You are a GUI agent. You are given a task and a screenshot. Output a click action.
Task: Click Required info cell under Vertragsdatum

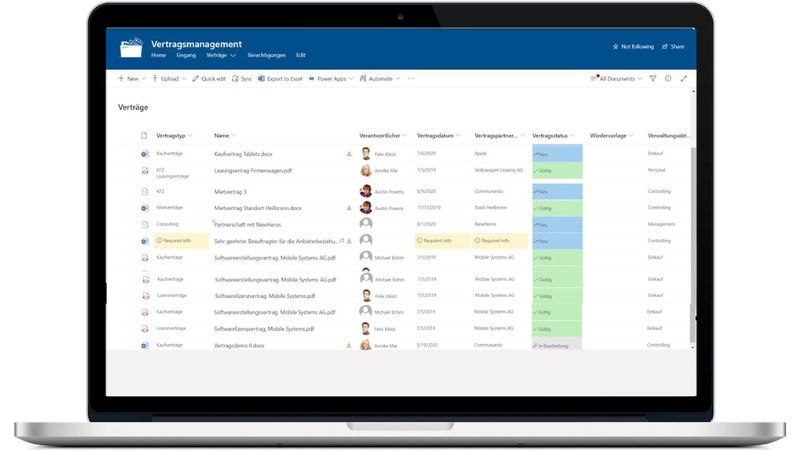[442, 241]
